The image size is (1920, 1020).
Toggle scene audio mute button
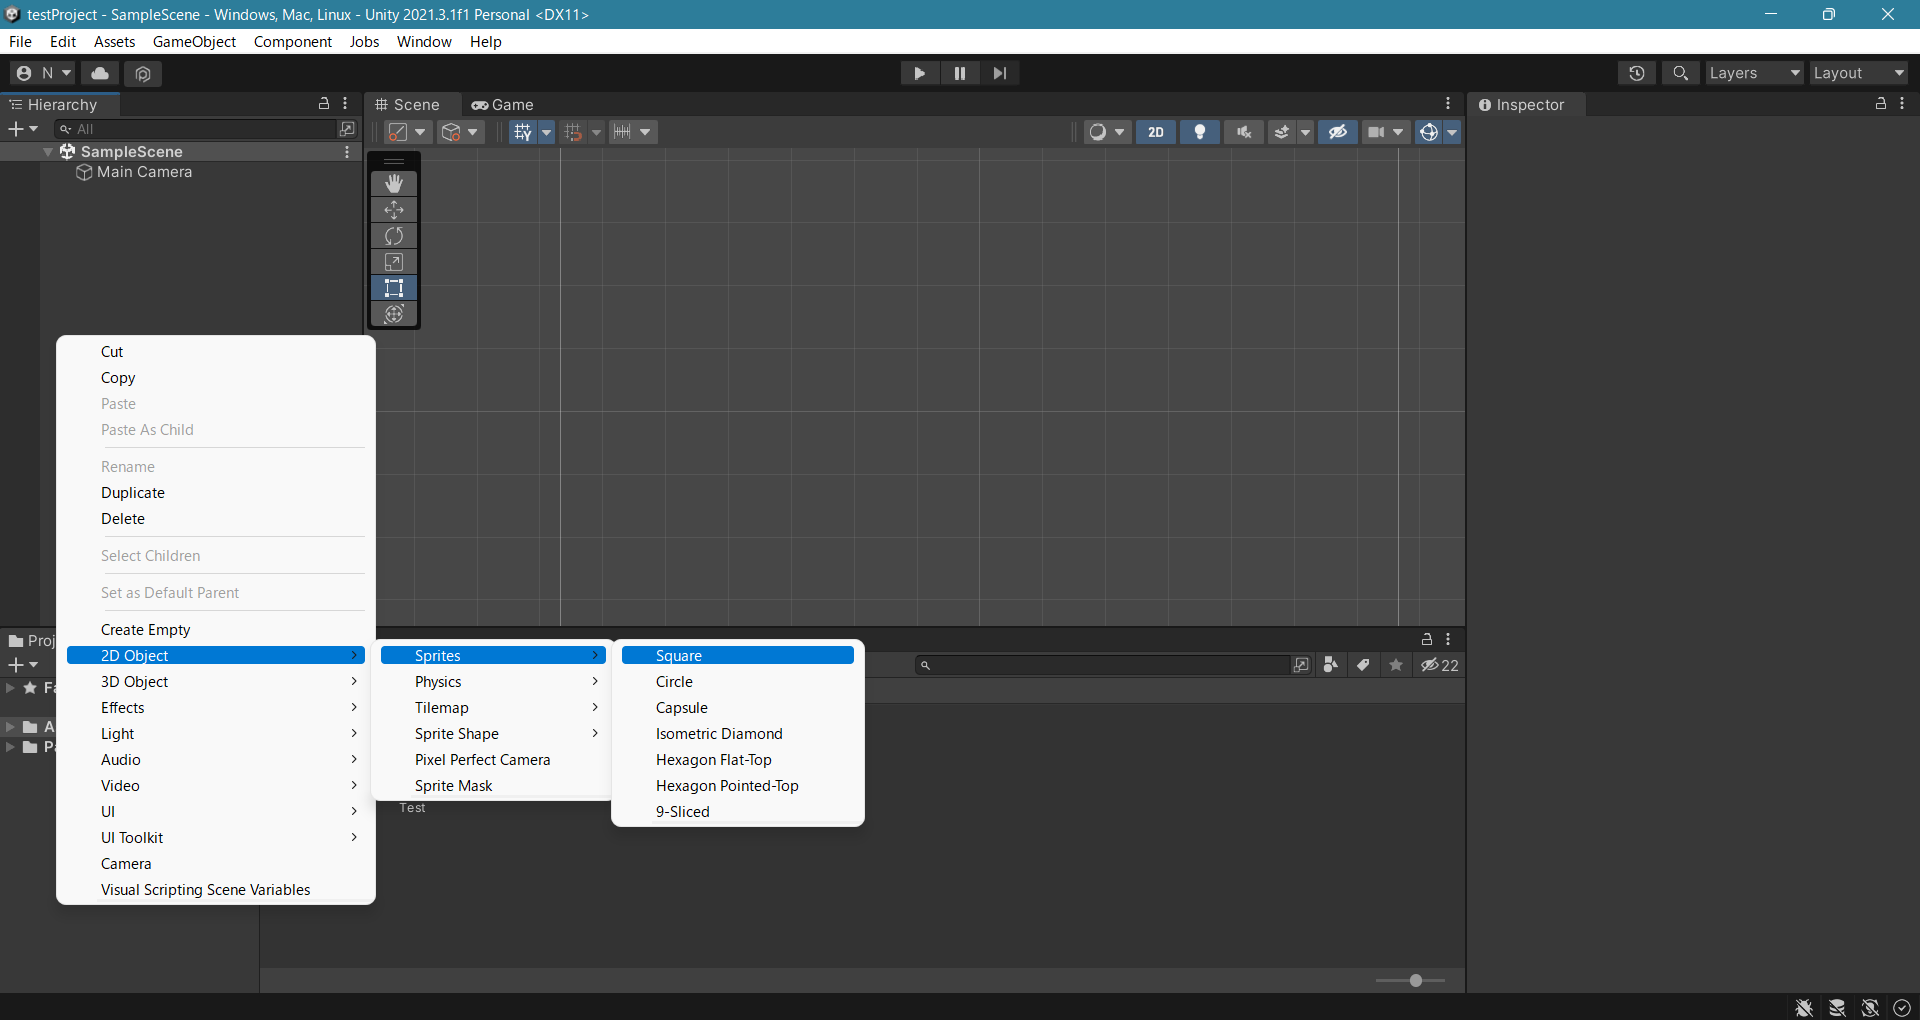(x=1244, y=132)
